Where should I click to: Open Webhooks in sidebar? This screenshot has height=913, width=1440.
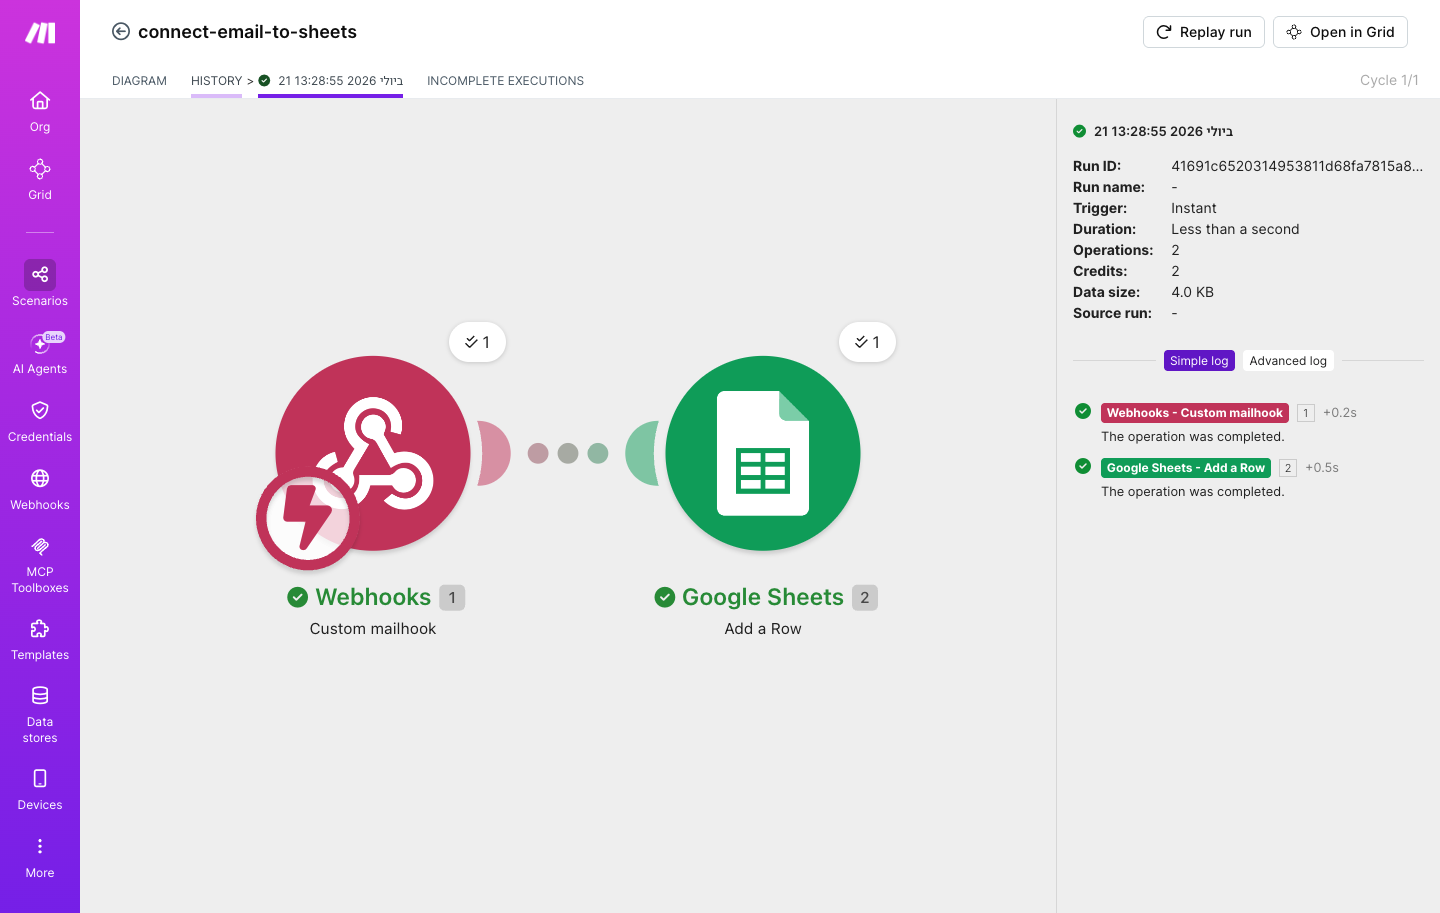click(x=40, y=489)
